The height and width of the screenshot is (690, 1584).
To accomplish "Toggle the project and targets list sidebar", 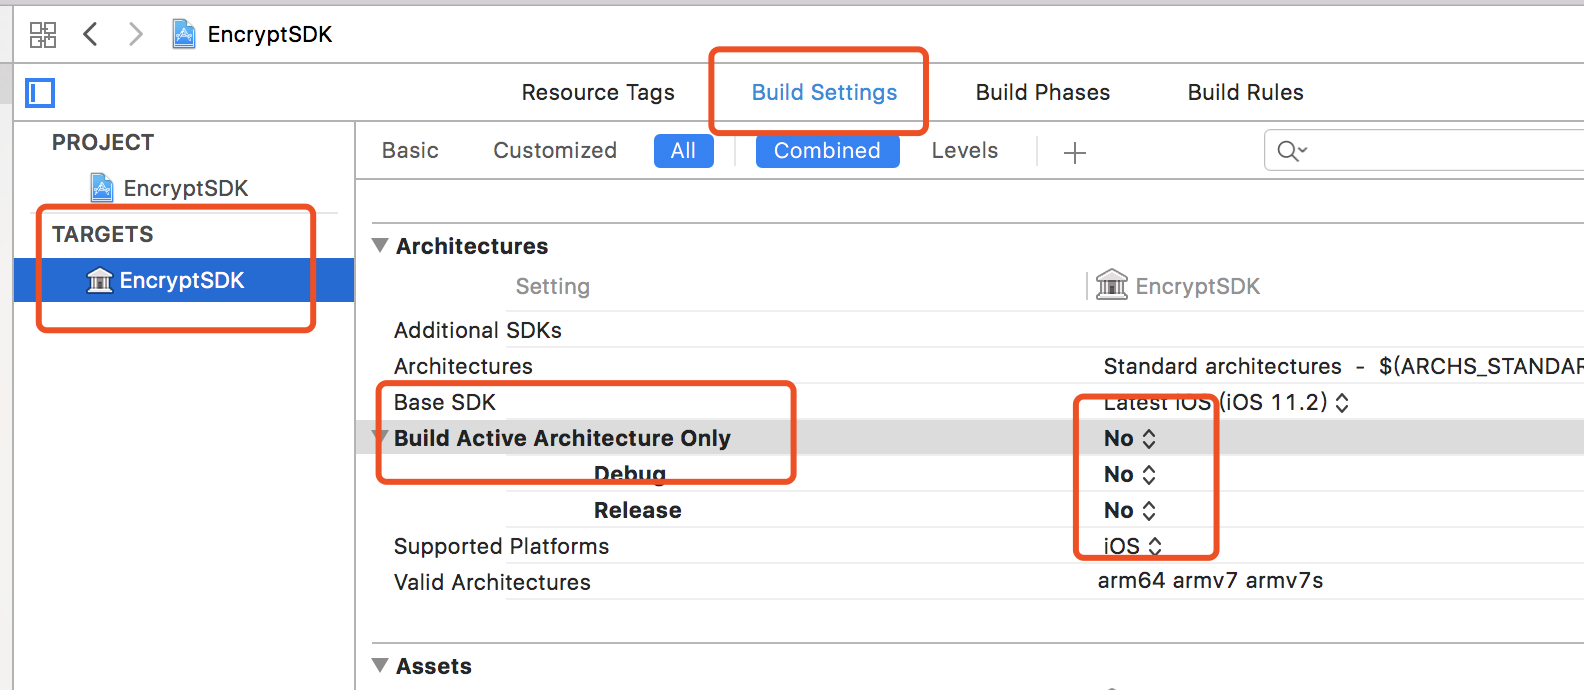I will 40,94.
